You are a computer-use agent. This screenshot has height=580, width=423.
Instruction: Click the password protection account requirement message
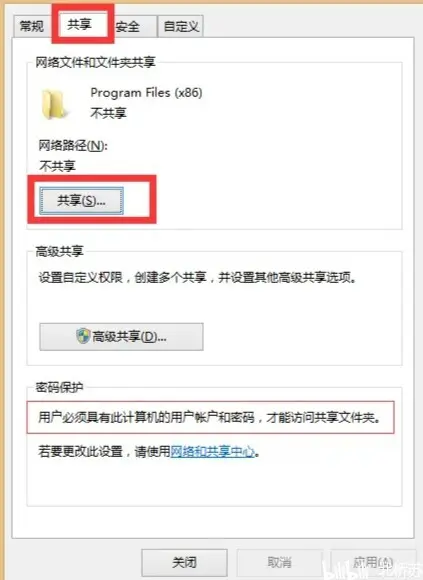click(210, 417)
